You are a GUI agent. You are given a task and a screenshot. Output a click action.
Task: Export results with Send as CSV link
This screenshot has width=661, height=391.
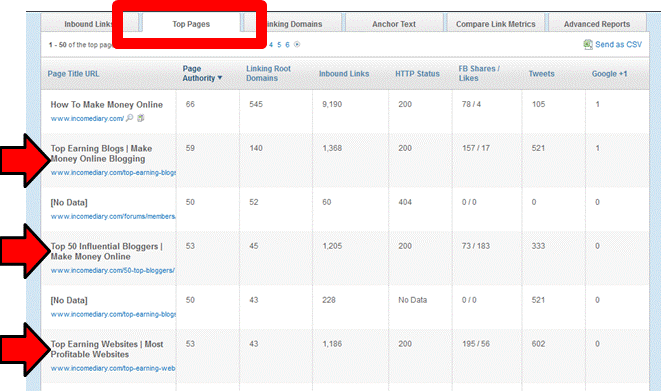pos(618,44)
